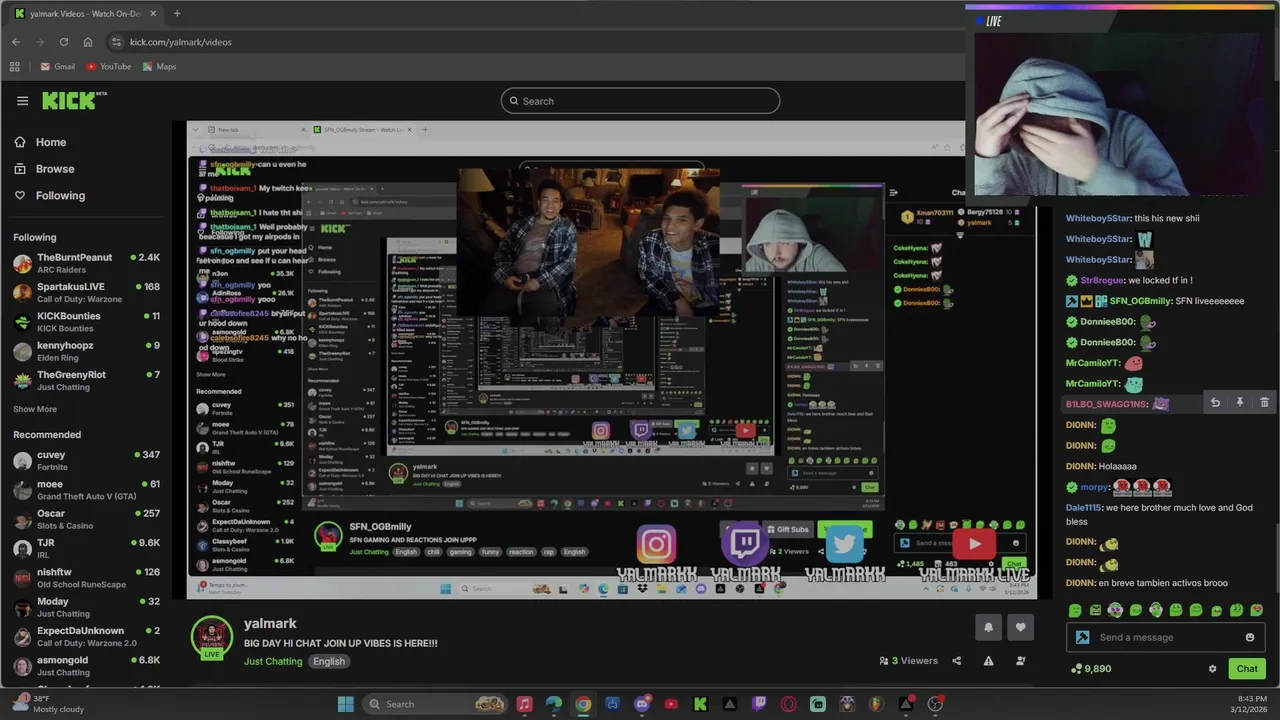Viewport: 1280px width, 720px height.
Task: Open recommended channel nishftw
Action: (x=86, y=578)
